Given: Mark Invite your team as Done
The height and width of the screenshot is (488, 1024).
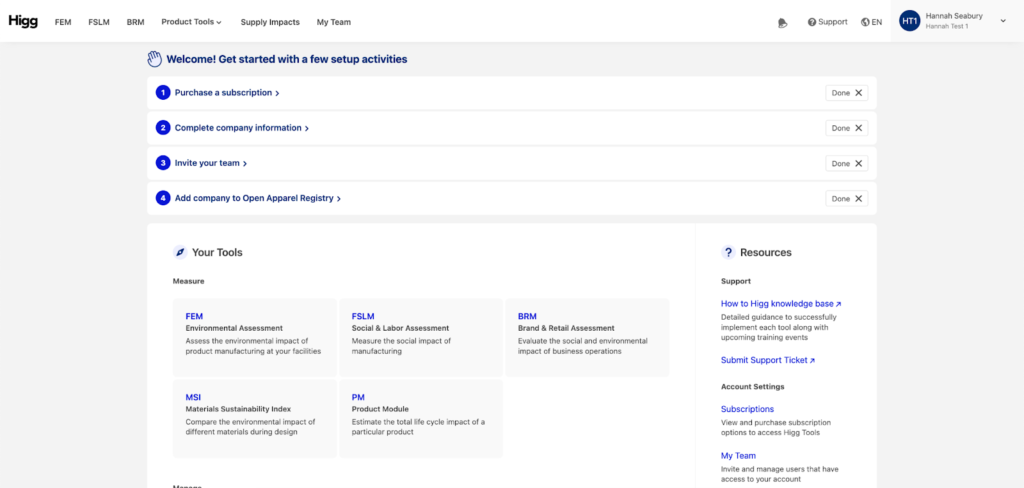Looking at the screenshot, I should (x=846, y=163).
